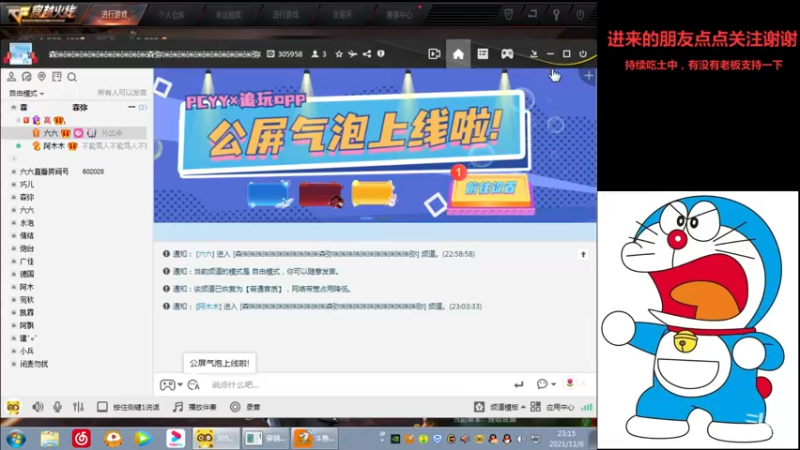Viewport: 800px width, 450px height.
Task: Click the 阿木木 username link in notifications
Action: (208, 306)
